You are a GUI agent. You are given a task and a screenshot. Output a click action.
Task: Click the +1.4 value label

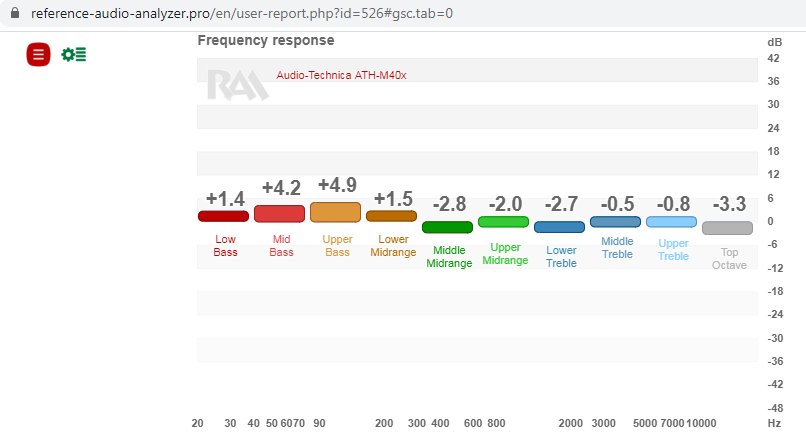coord(225,199)
